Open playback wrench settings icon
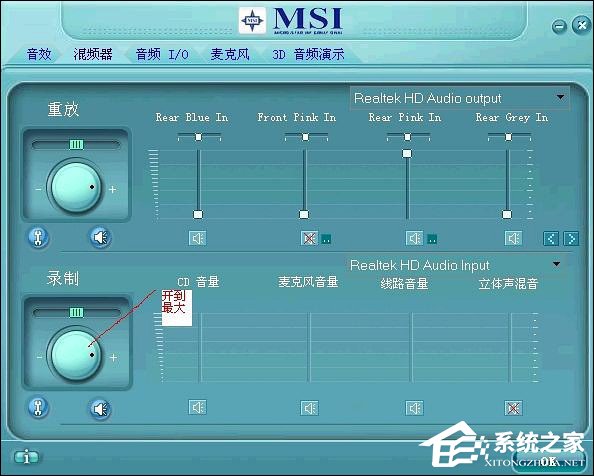This screenshot has height=476, width=594. [38, 237]
